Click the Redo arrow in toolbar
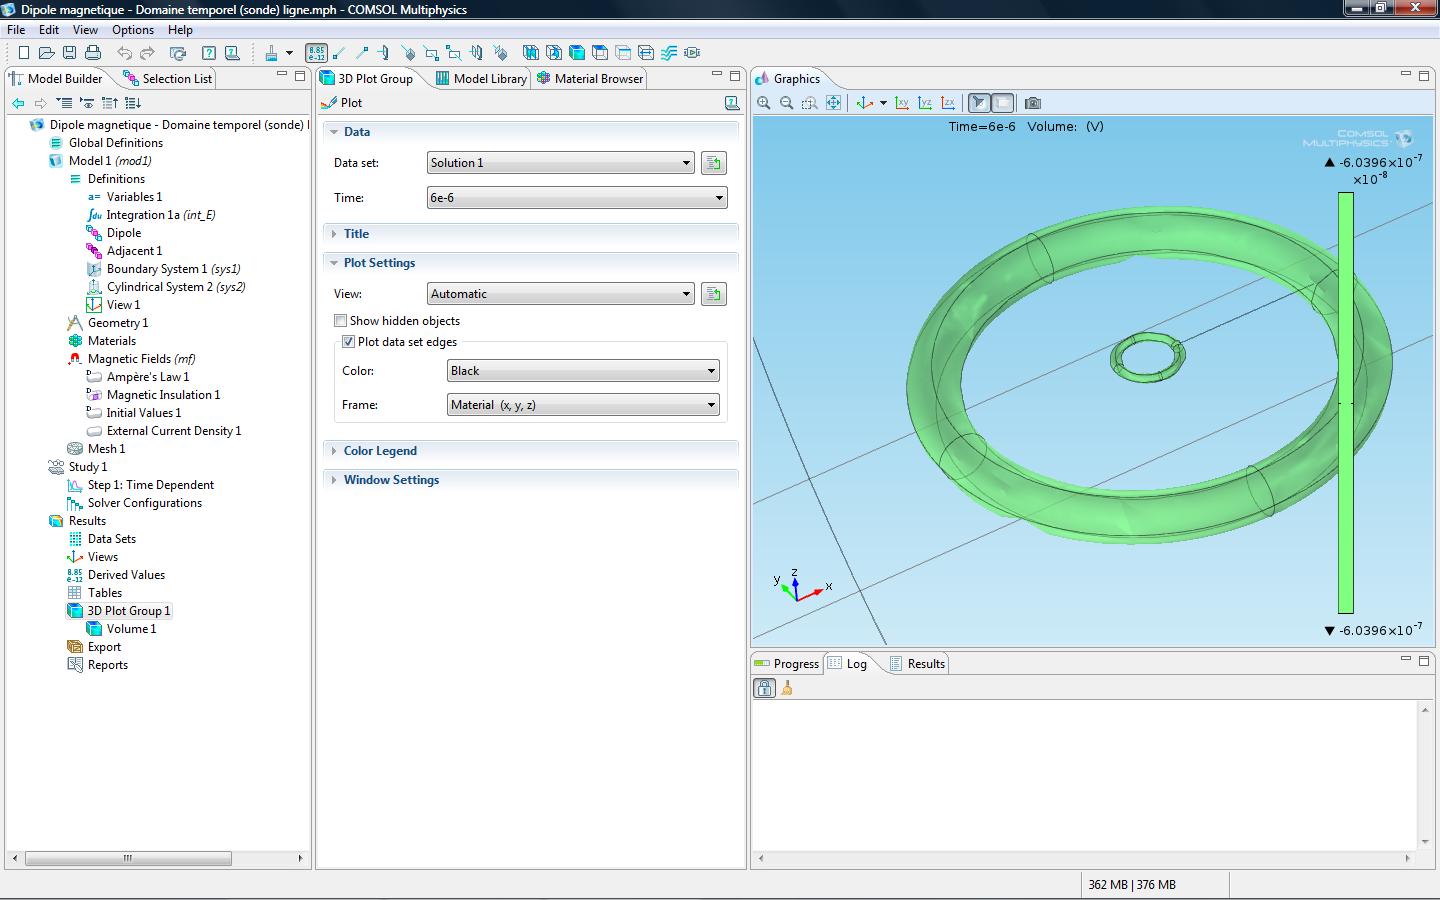Screen dimensions: 1440x900 click(147, 53)
